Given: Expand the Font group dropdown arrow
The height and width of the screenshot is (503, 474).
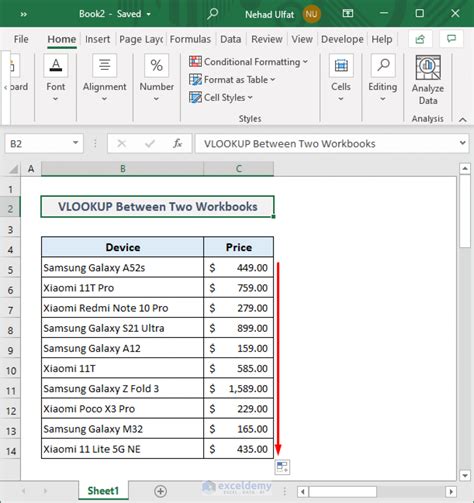Looking at the screenshot, I should tap(56, 99).
